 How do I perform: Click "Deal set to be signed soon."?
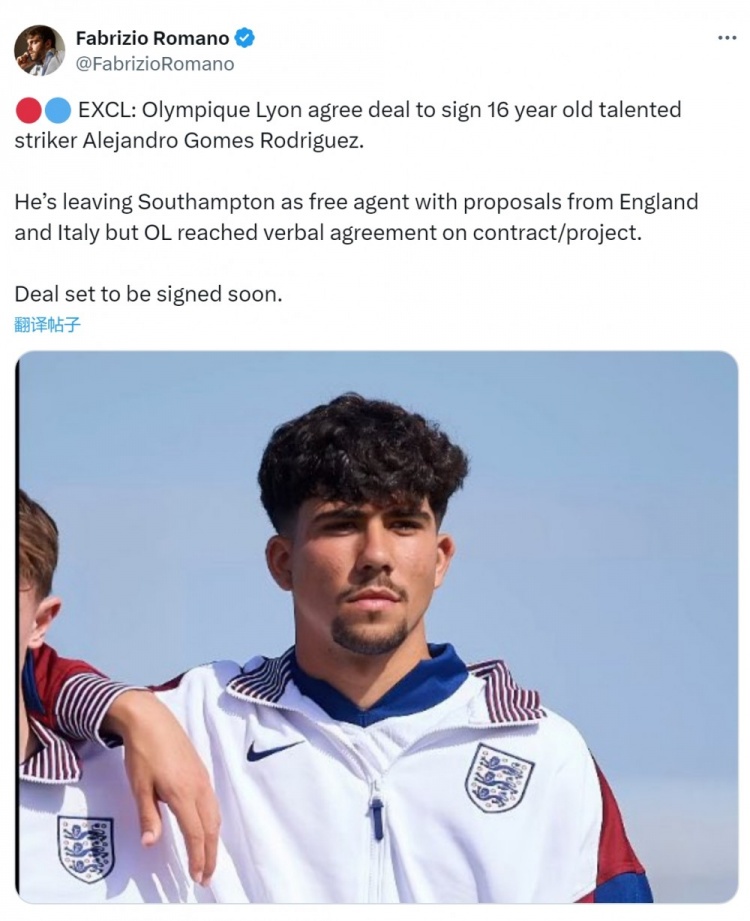coord(149,295)
